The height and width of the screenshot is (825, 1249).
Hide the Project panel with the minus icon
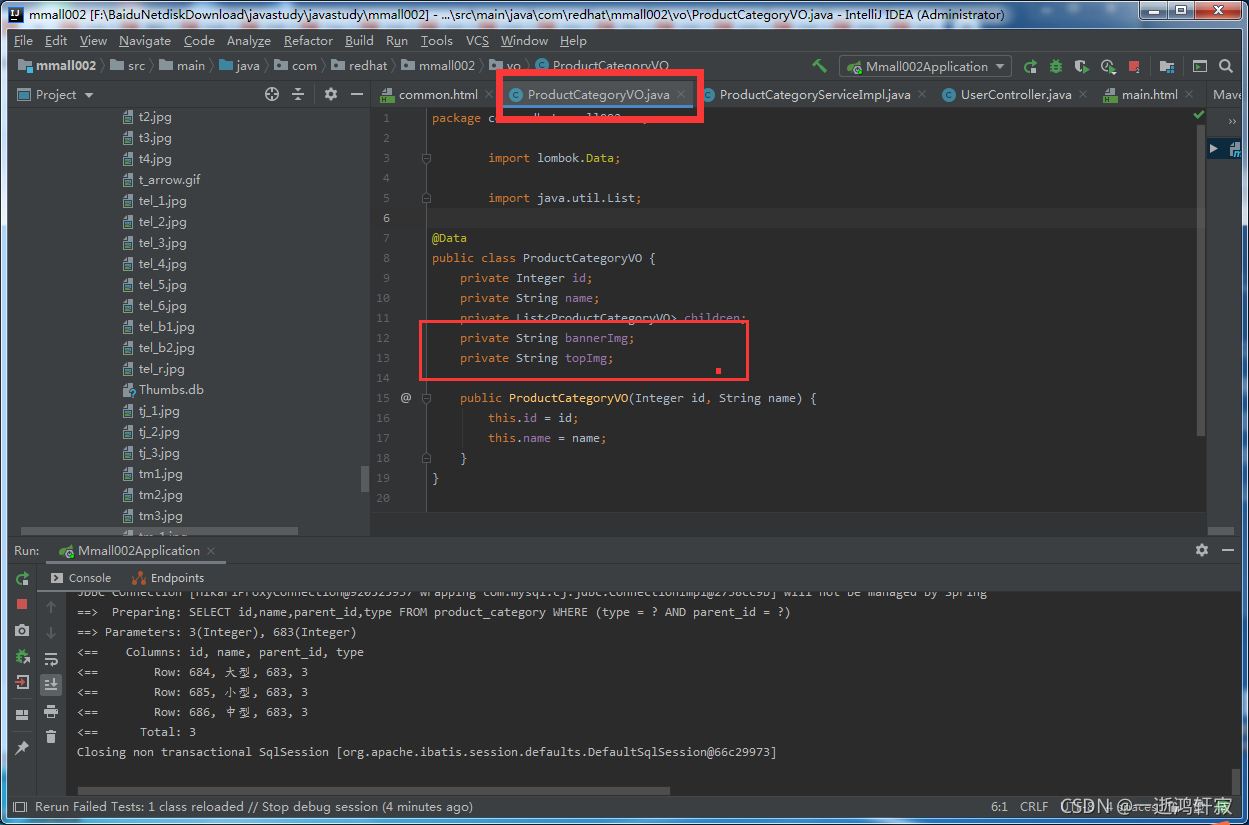(357, 94)
